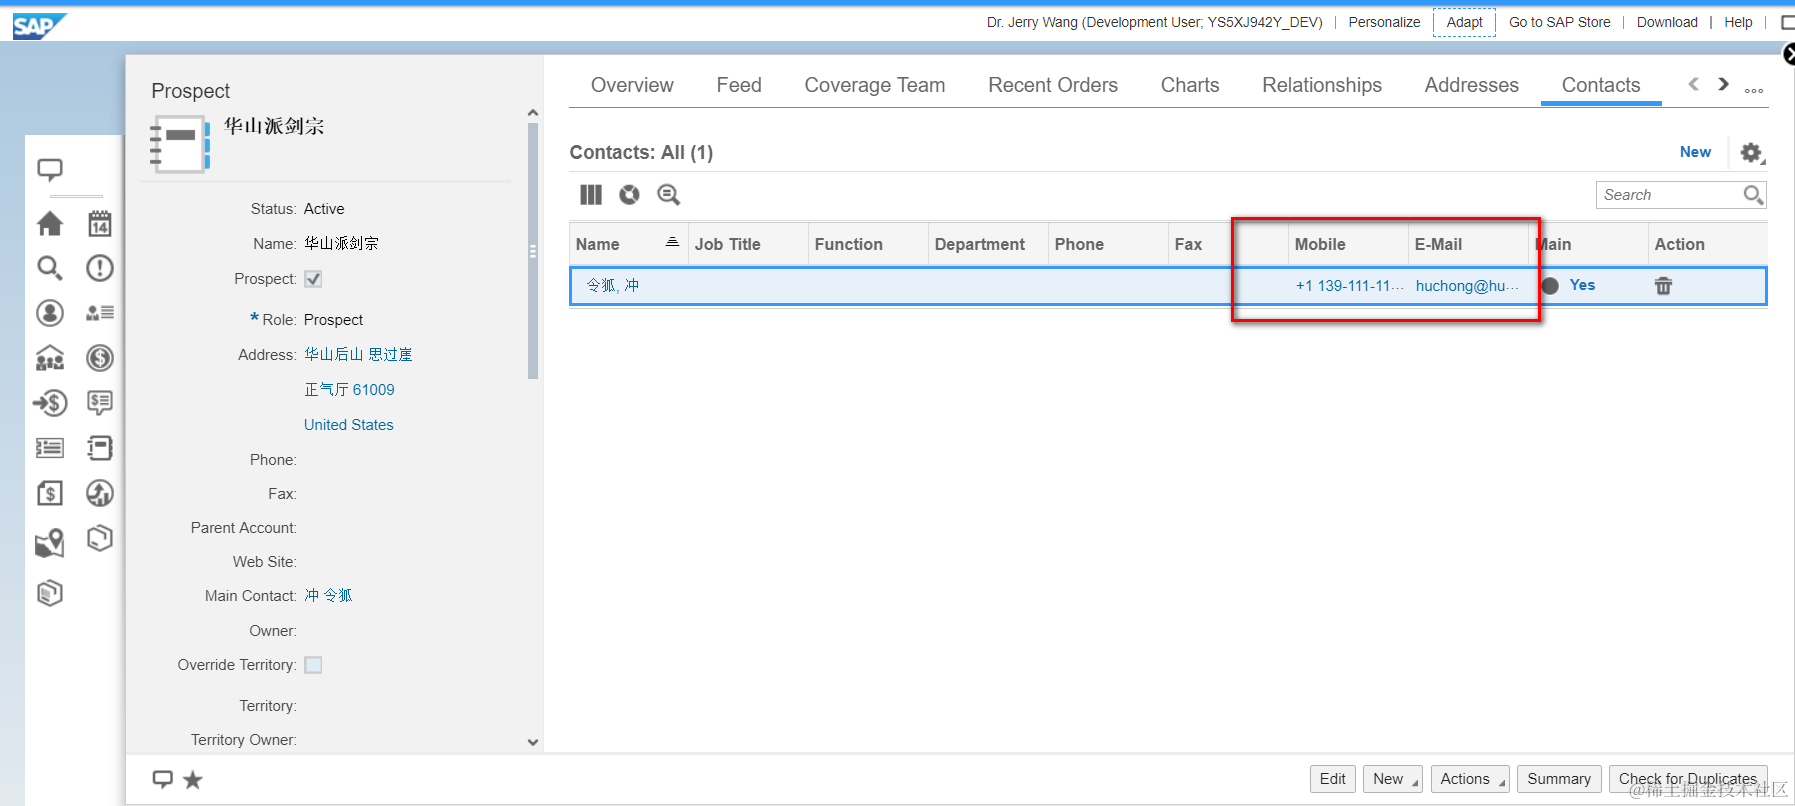Open the Actions dropdown button

[1470, 779]
